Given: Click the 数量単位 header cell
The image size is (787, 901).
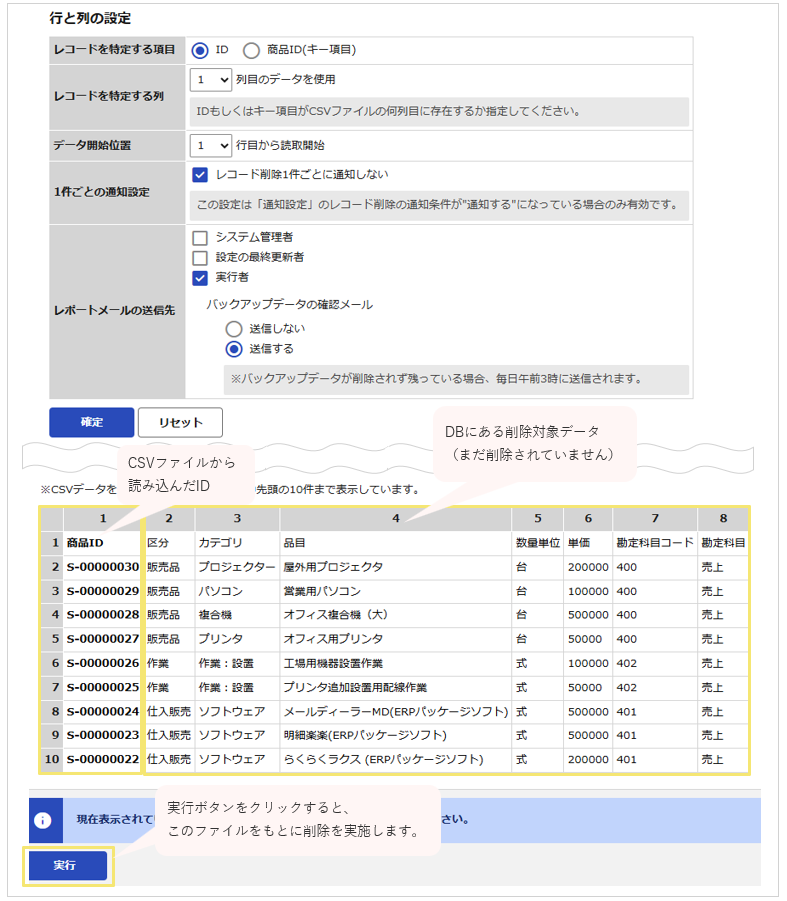Looking at the screenshot, I should click(538, 543).
